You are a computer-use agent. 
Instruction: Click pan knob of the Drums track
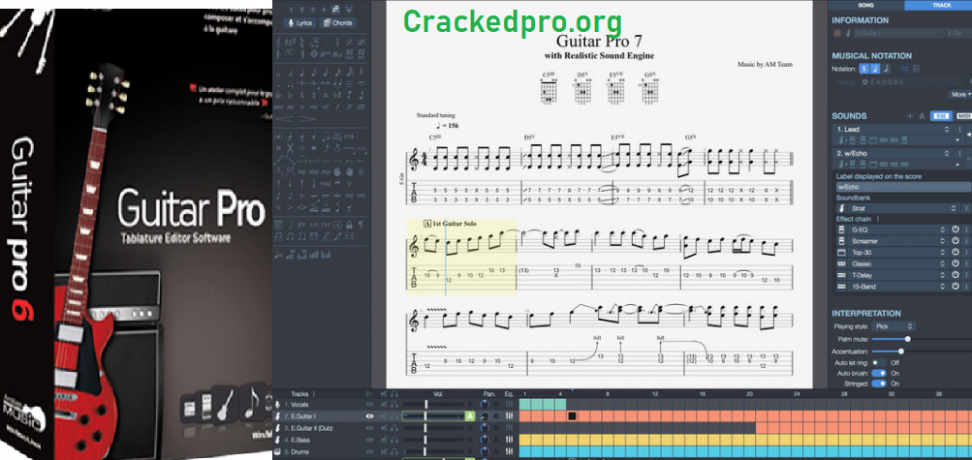coord(484,451)
